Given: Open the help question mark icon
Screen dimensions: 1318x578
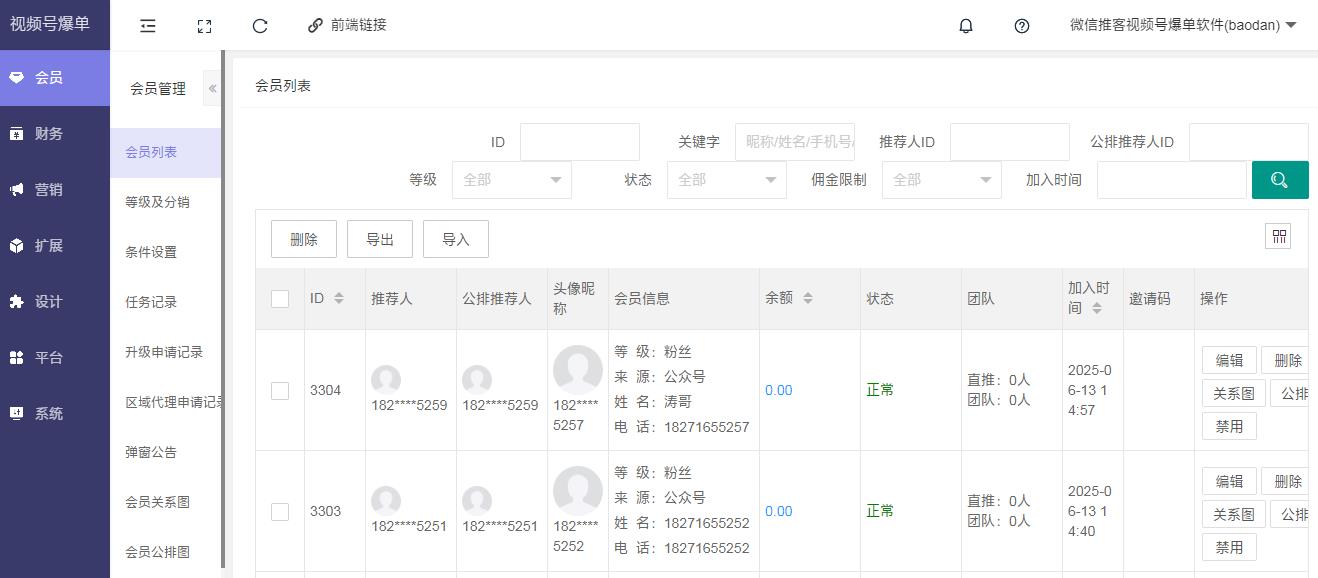Looking at the screenshot, I should pyautogui.click(x=1021, y=26).
